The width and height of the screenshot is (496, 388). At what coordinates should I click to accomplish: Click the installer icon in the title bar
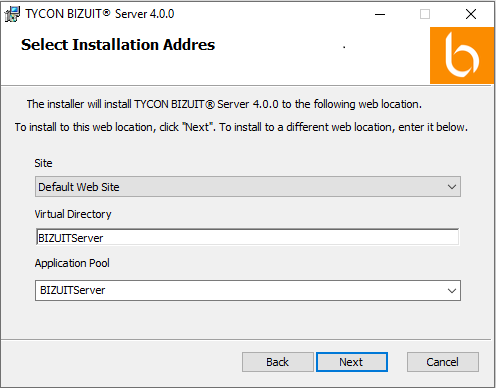click(12, 14)
